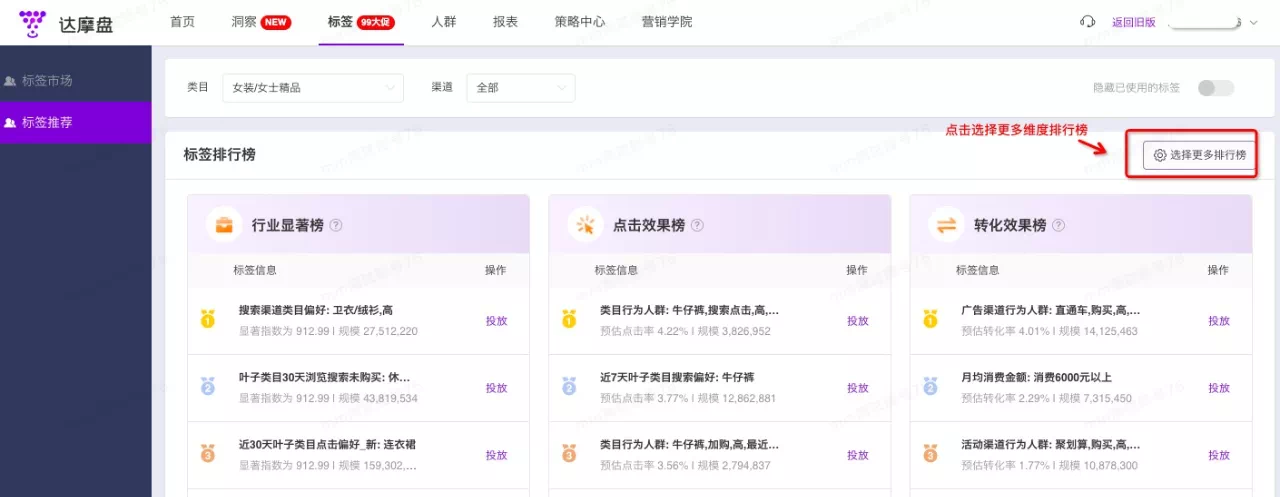Screen dimensions: 1280x497
Task: Click bronze medal beside 连衣裙 tag
Action: (208, 454)
